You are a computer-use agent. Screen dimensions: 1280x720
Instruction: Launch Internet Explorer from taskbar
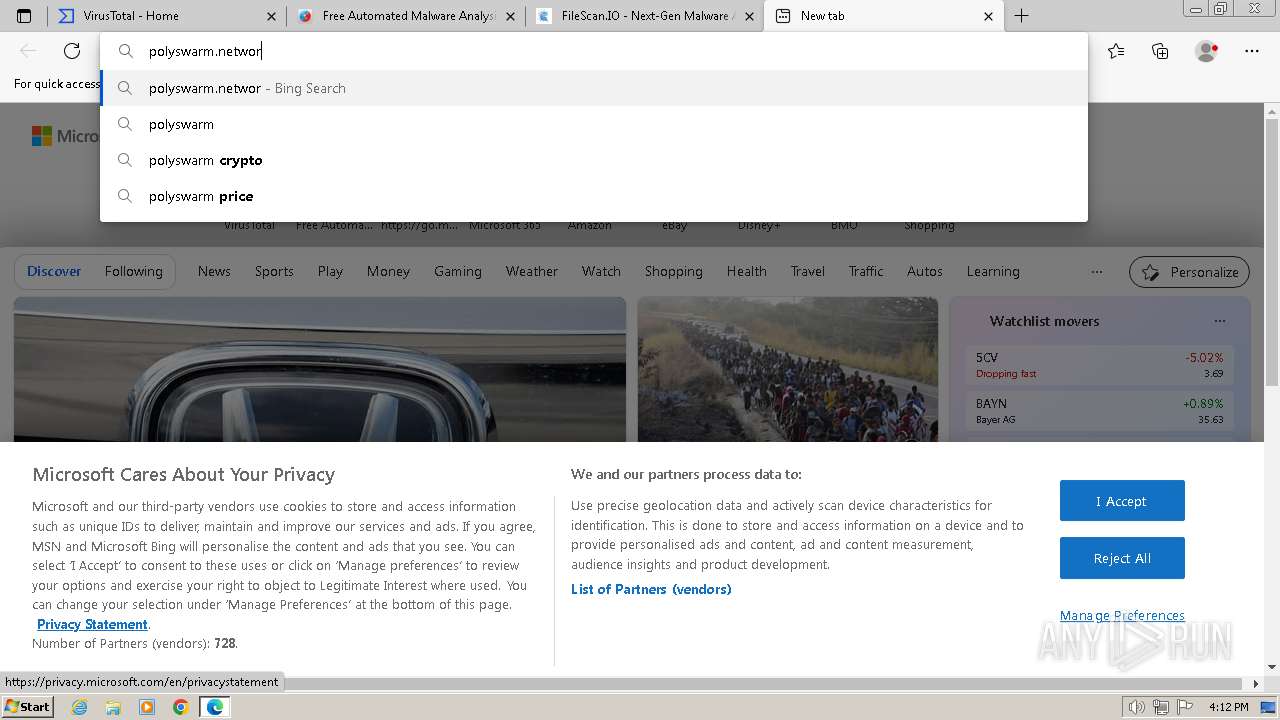80,707
